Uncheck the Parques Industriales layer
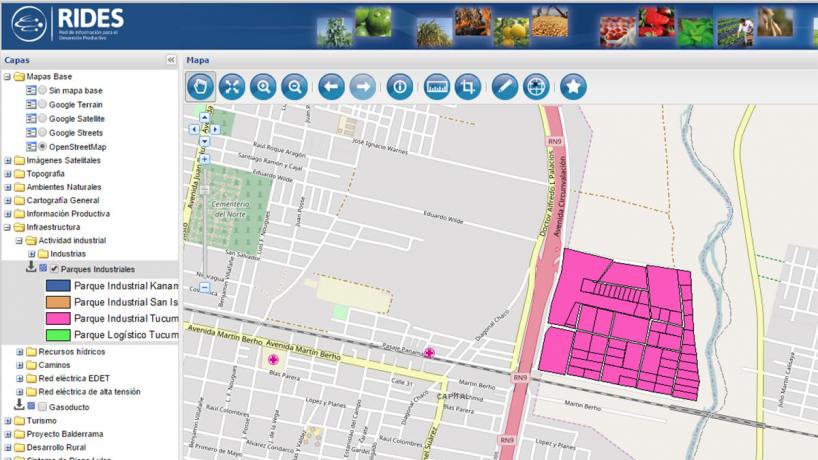Image resolution: width=818 pixels, height=460 pixels. (x=54, y=269)
